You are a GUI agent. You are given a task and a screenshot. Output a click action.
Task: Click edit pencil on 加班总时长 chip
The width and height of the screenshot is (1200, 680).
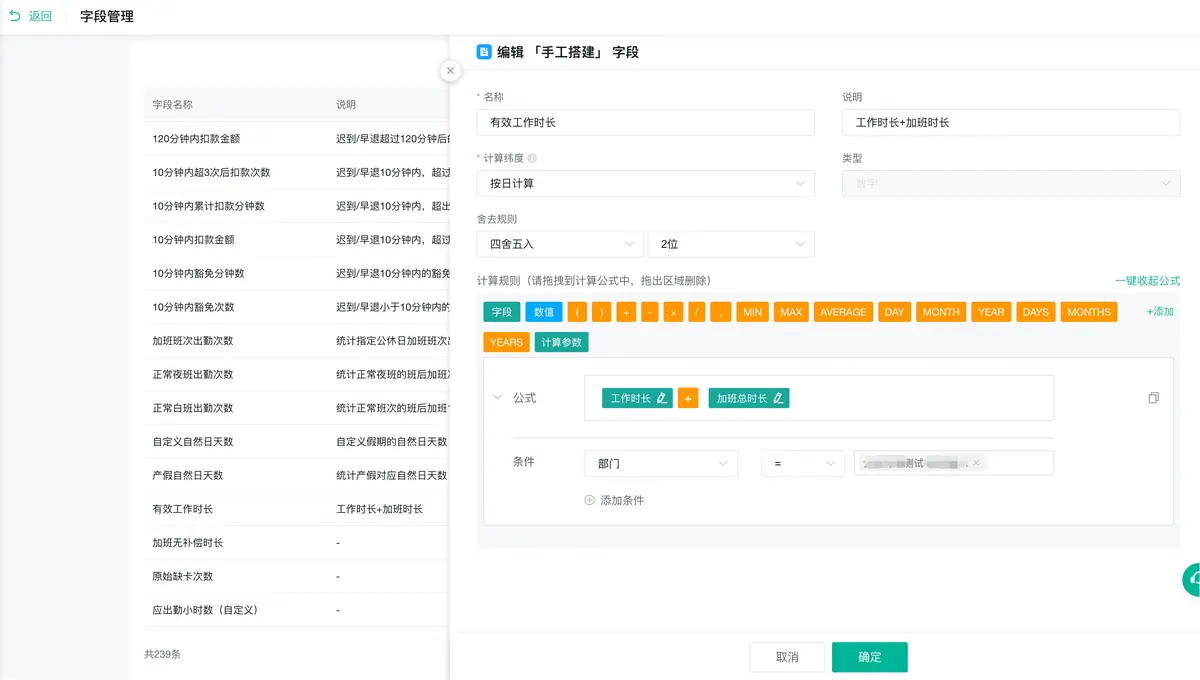pyautogui.click(x=778, y=398)
